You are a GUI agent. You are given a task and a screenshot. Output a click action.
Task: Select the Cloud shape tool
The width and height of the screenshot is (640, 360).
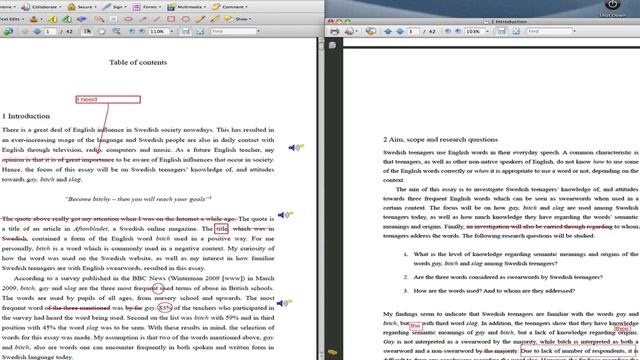[128, 19]
